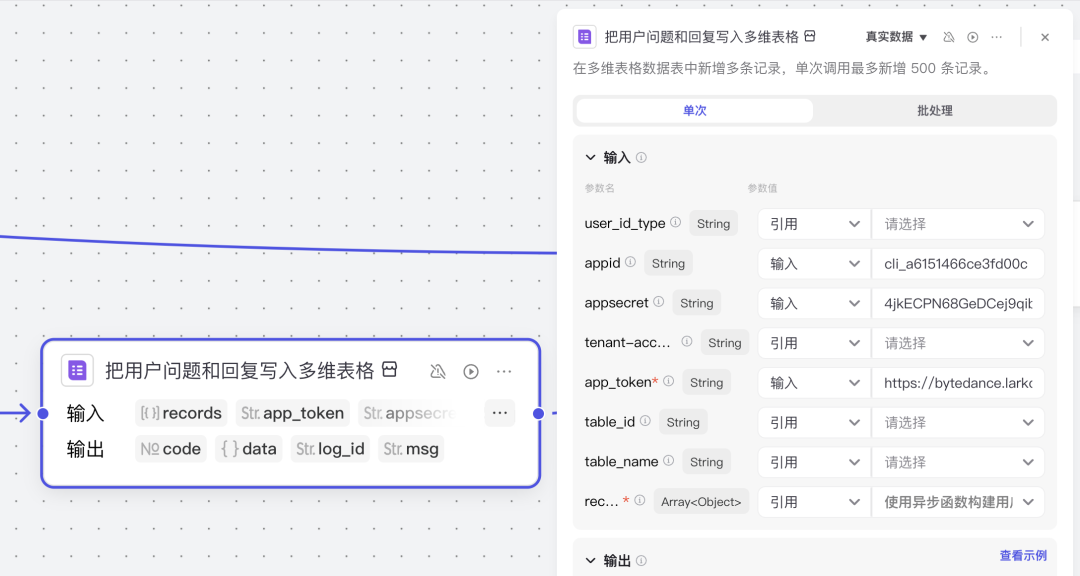Open 真实数据 dropdown in panel header

[896, 37]
